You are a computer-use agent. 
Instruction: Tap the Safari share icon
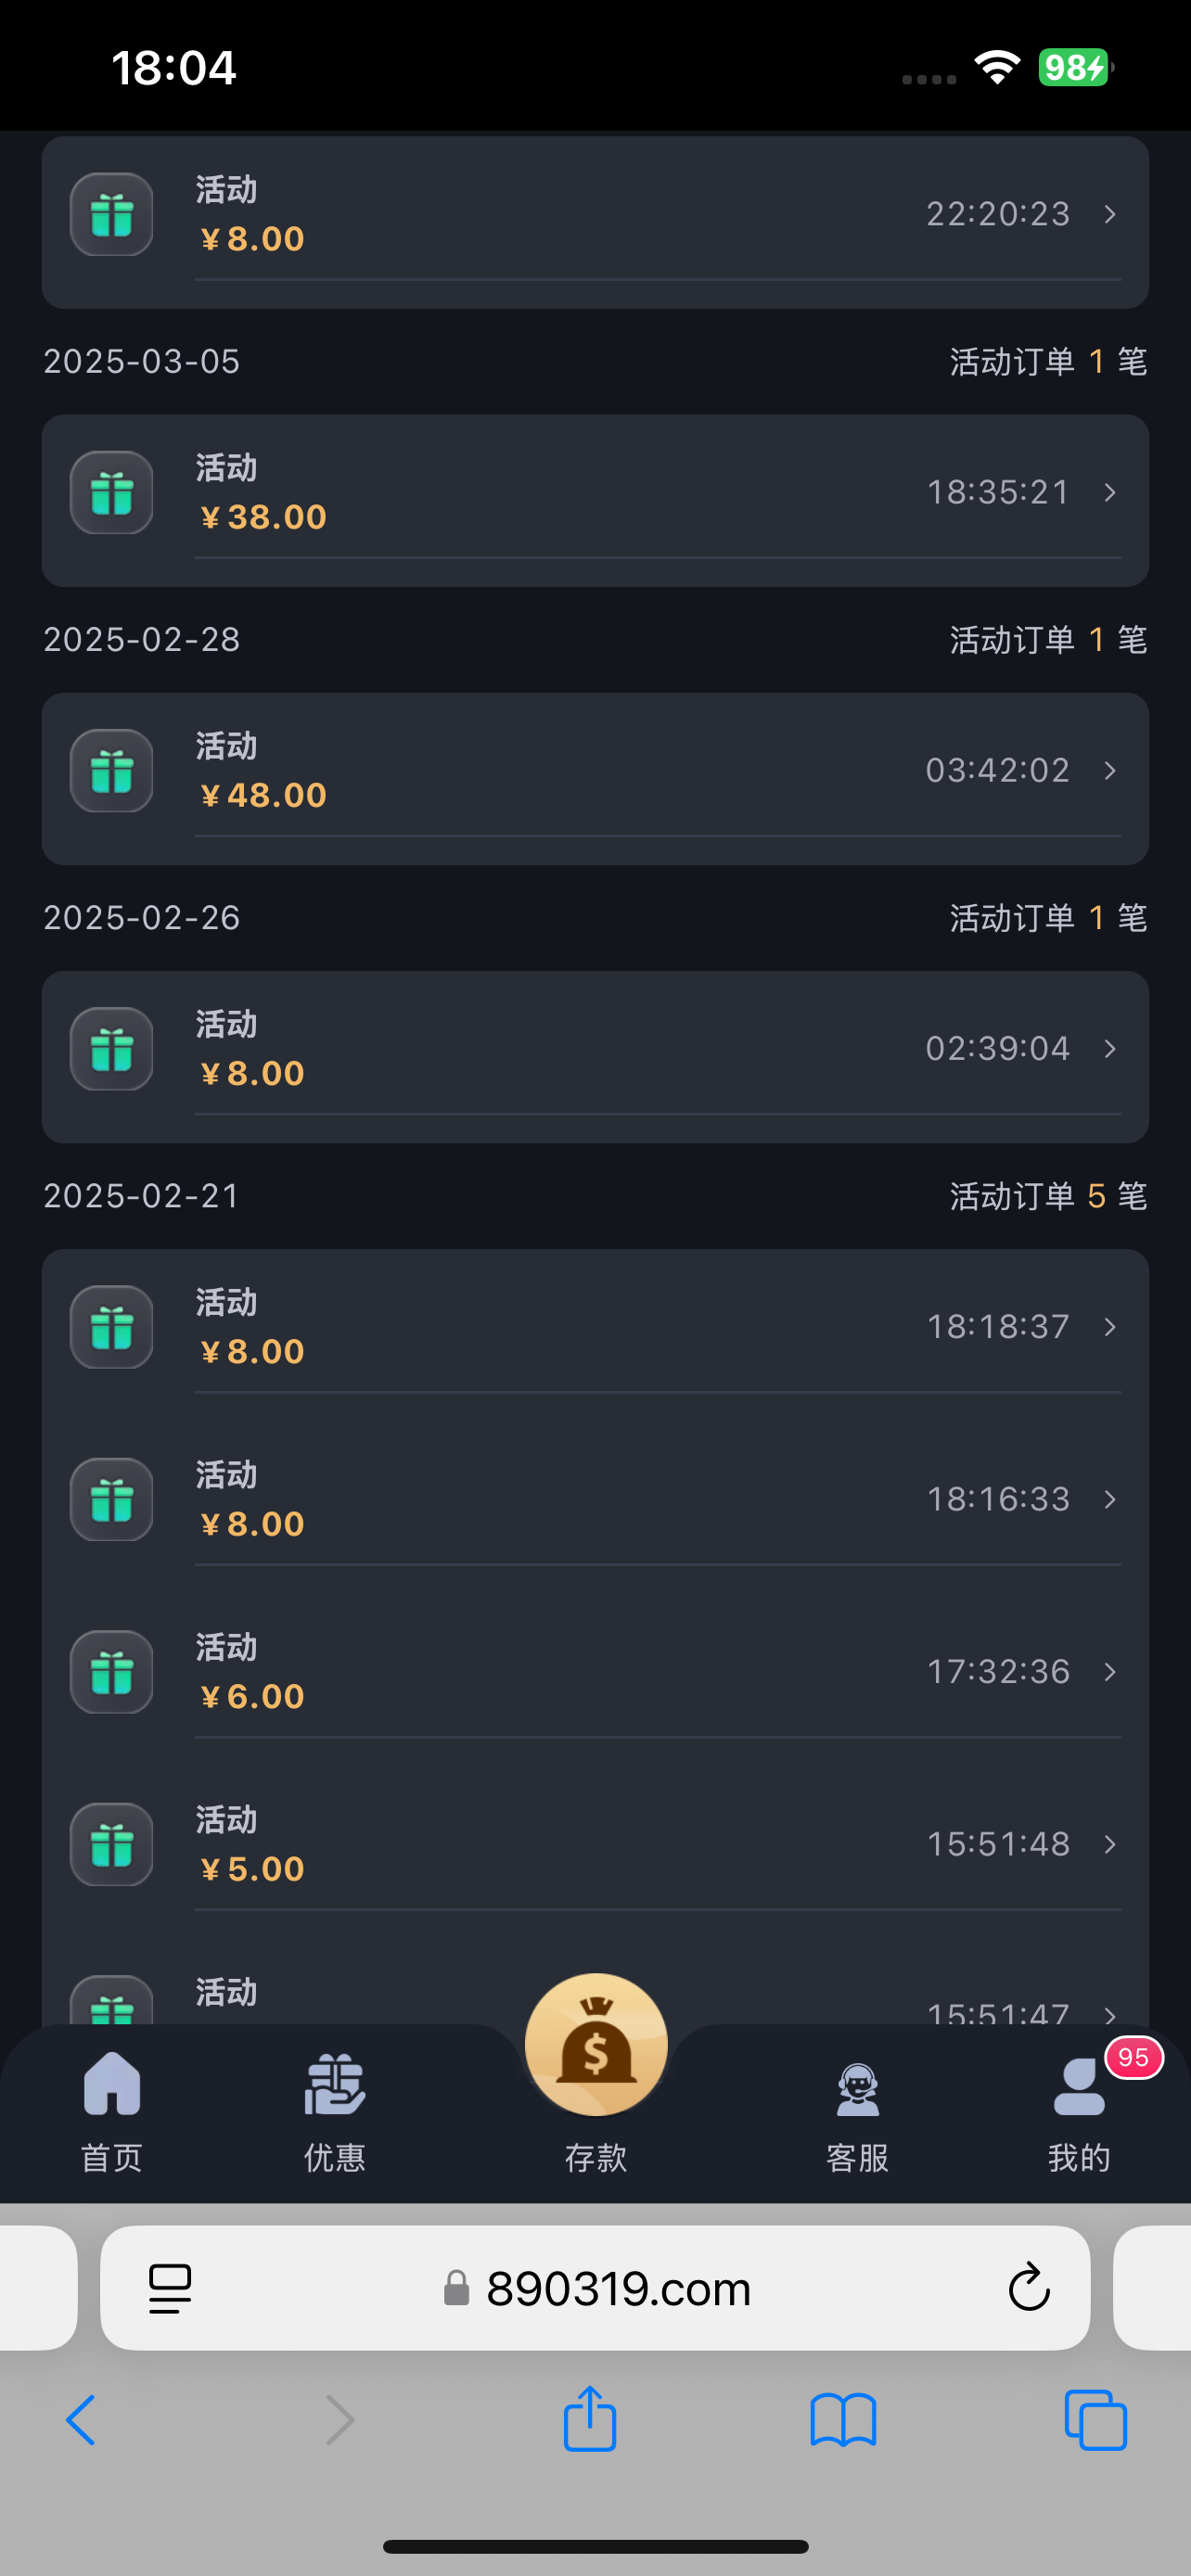[x=590, y=2419]
